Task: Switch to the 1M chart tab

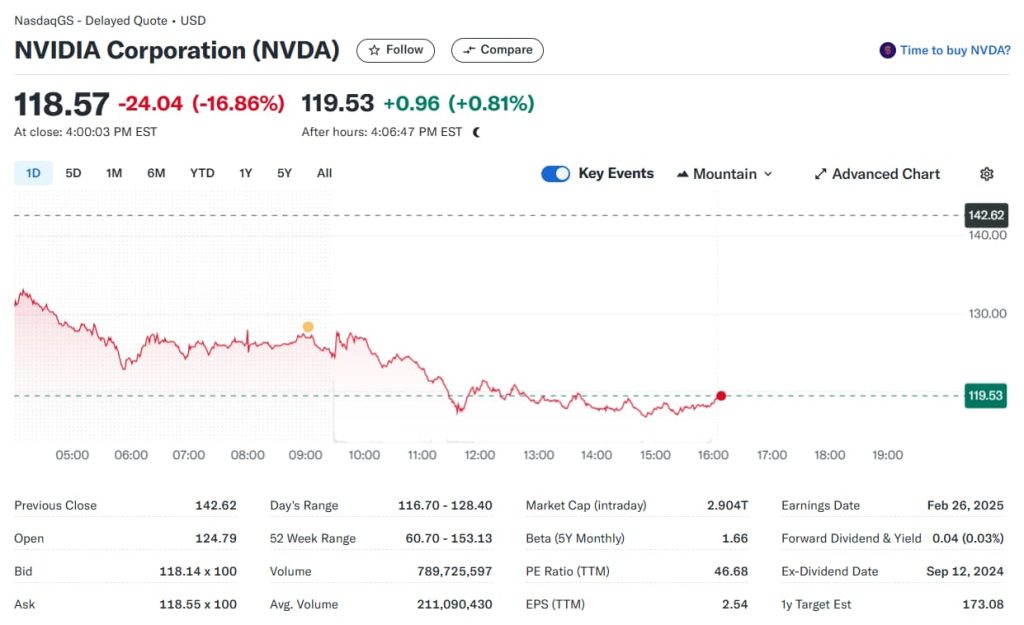Action: [113, 173]
